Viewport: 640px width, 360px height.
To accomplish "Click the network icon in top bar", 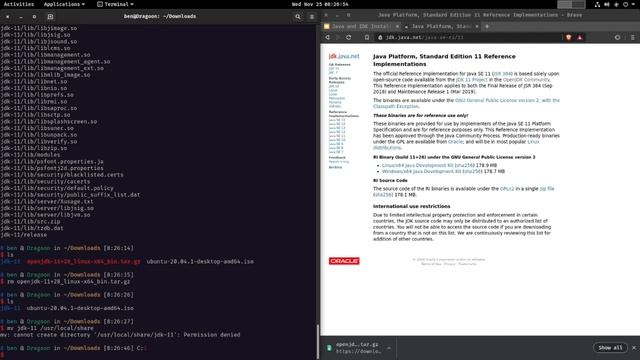I will [x=598, y=4].
